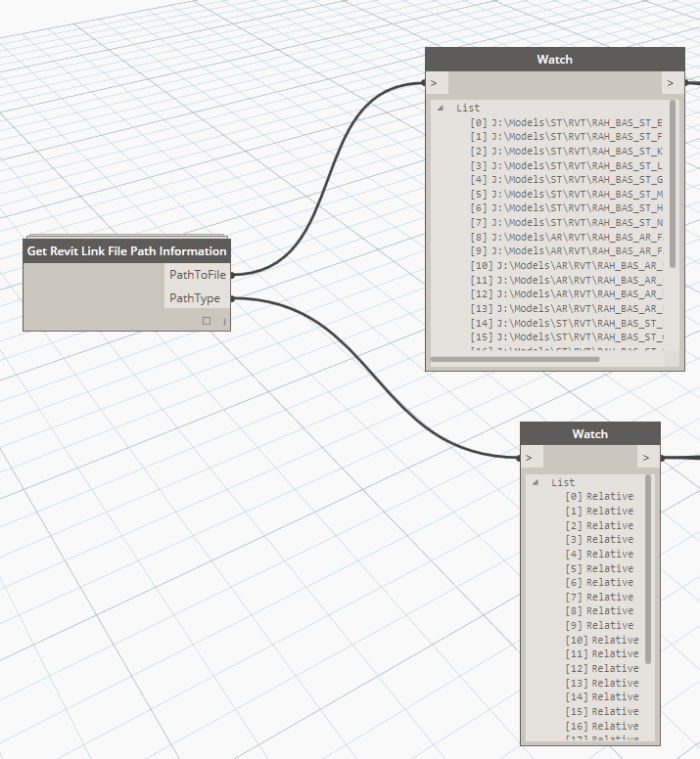Click the upper Watch node's input port arrow

[x=433, y=83]
